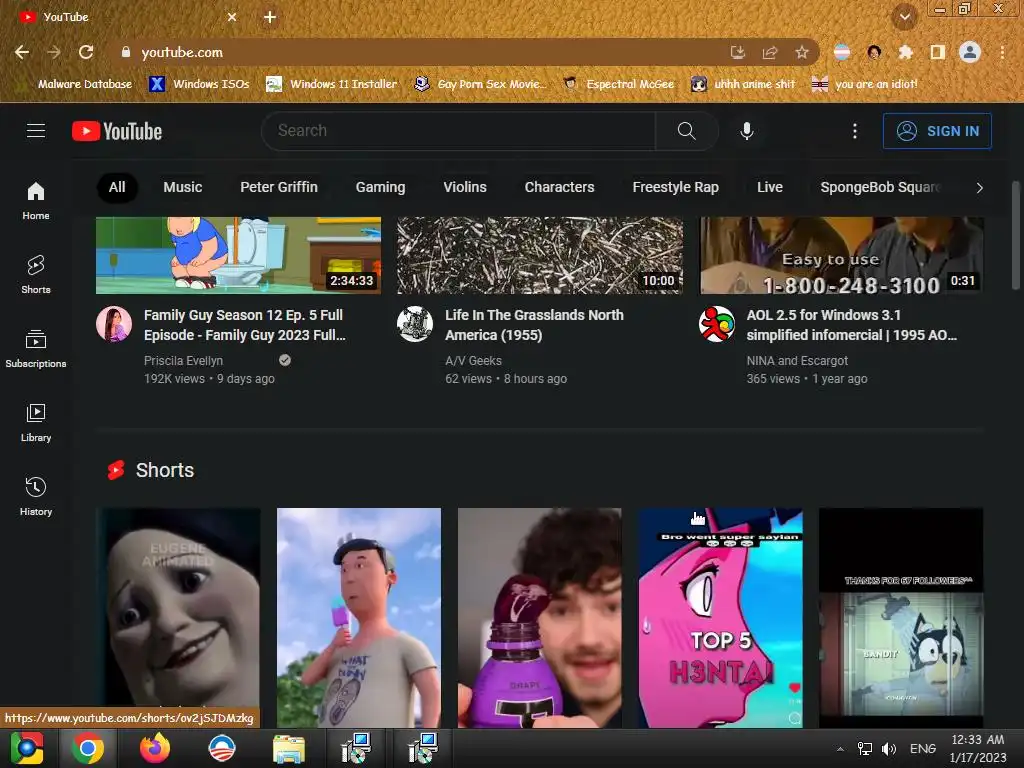Click install app icon in address bar

point(738,52)
